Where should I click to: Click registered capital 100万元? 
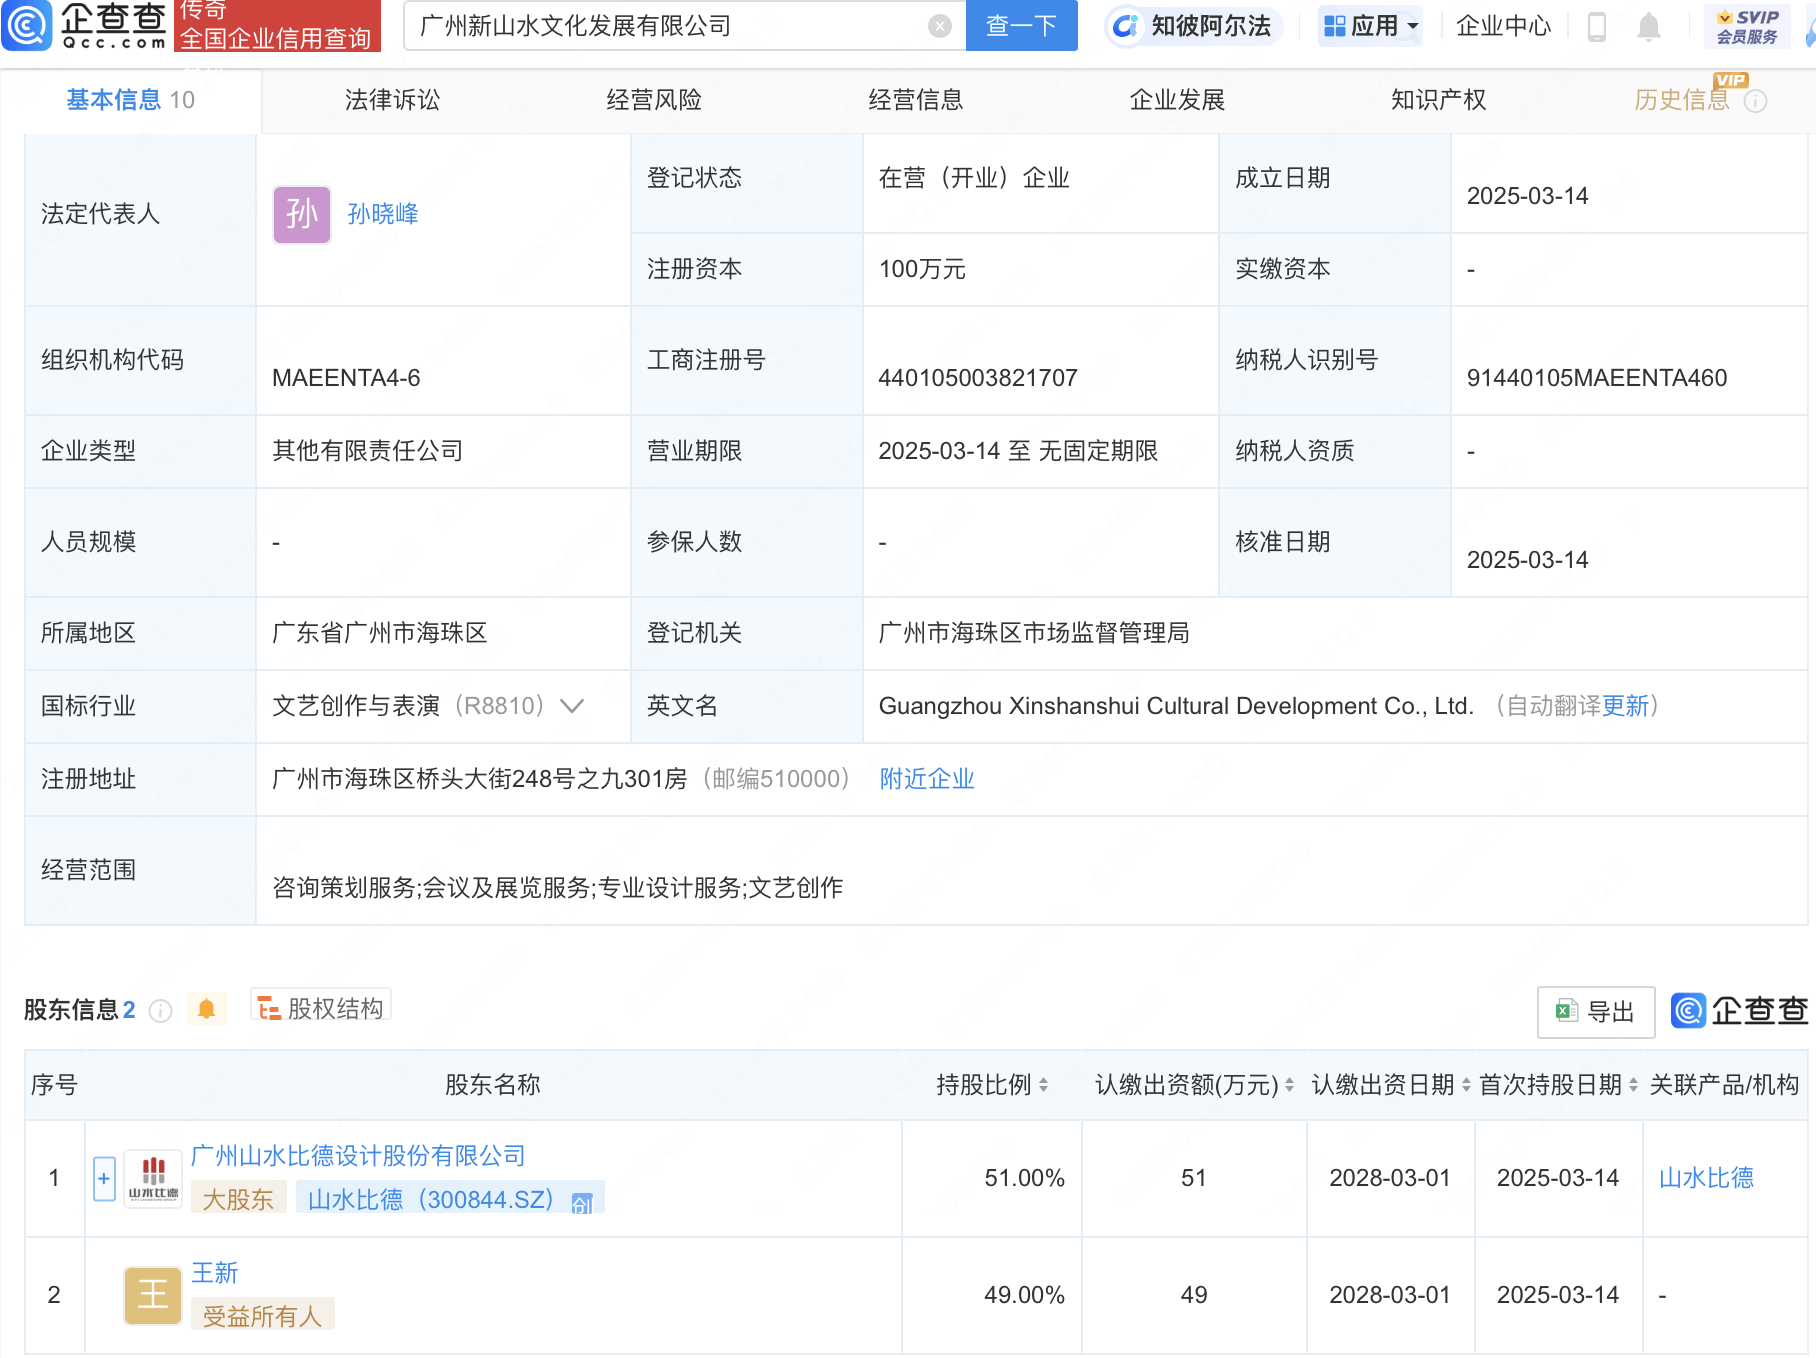(922, 269)
